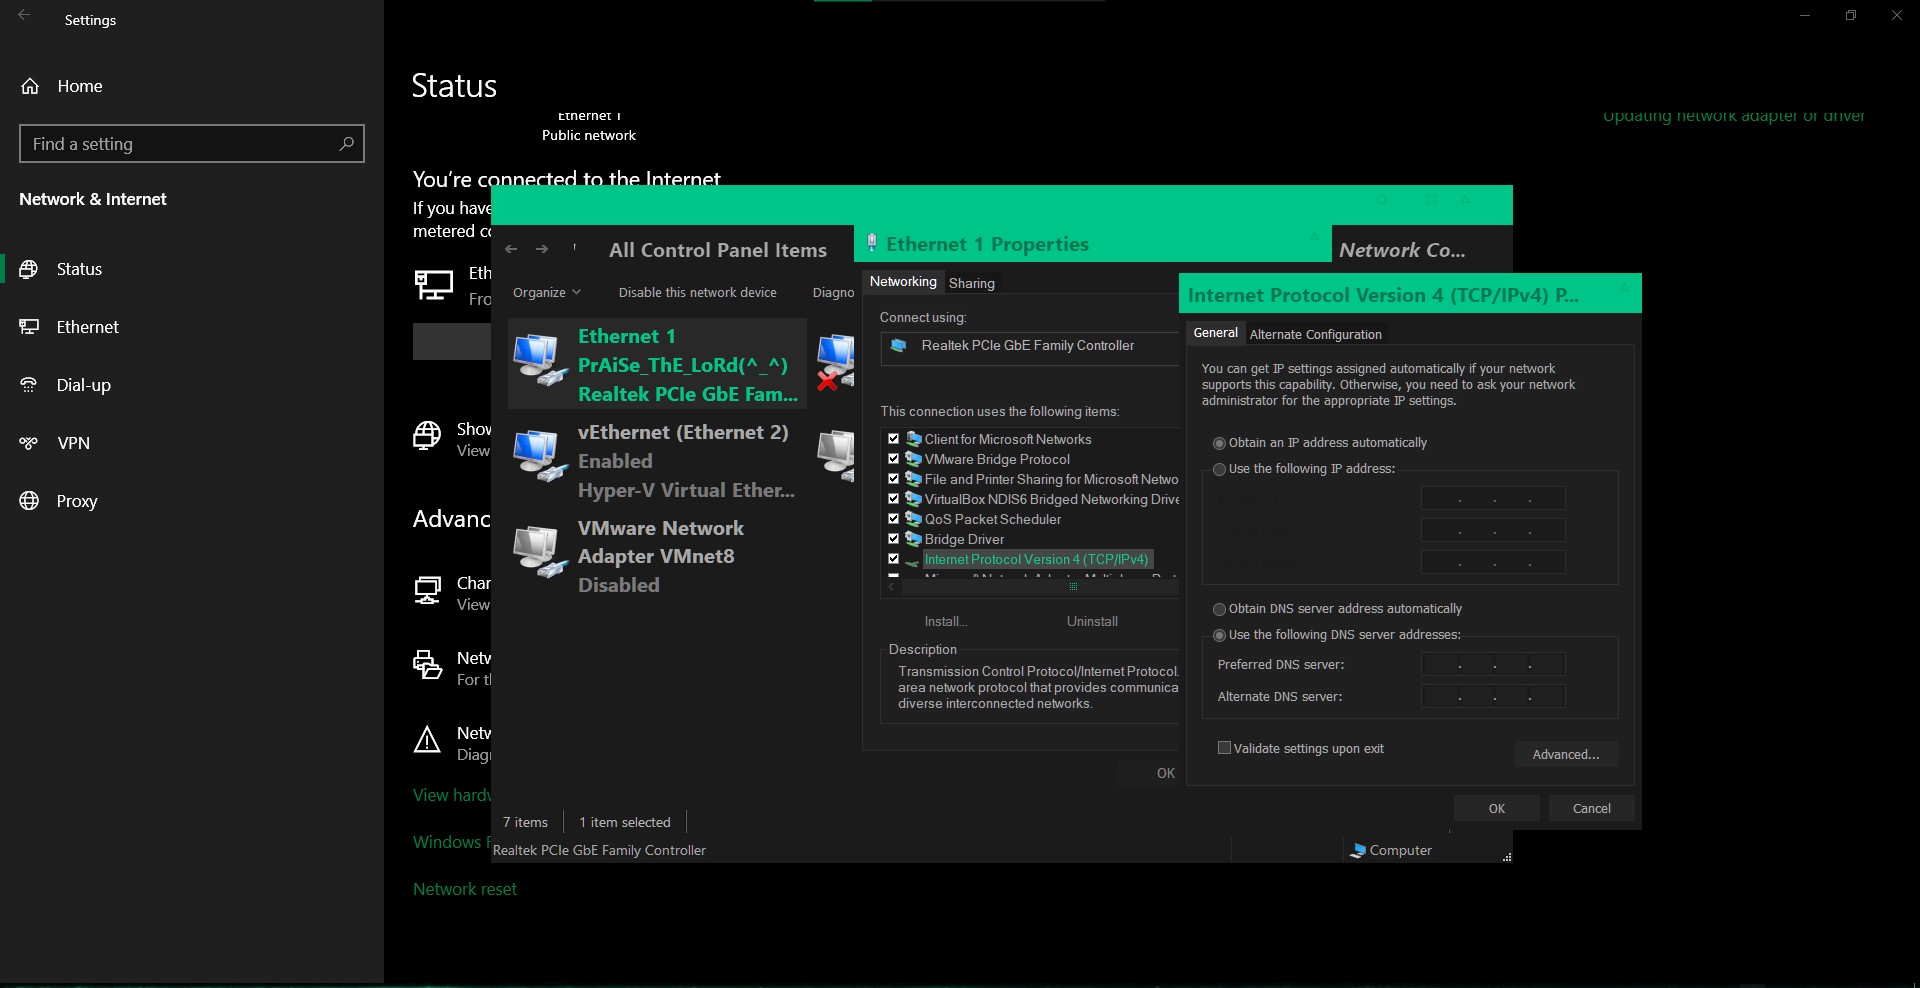Image resolution: width=1920 pixels, height=988 pixels.
Task: Toggle the Bridge Driver checkbox
Action: (893, 538)
